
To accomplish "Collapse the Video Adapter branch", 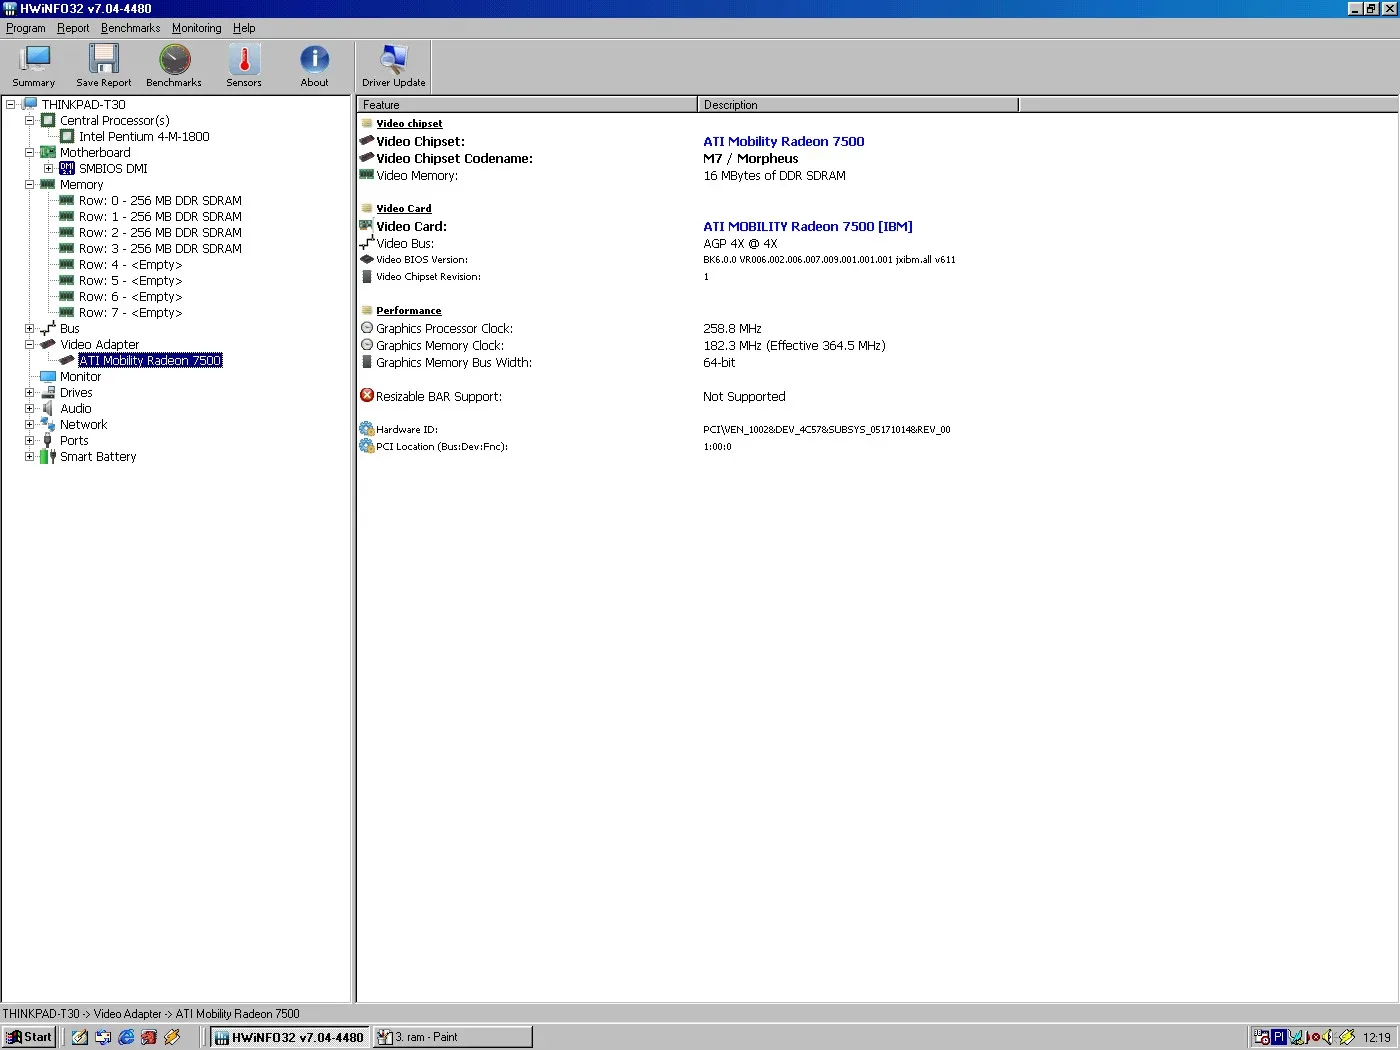I will 29,344.
